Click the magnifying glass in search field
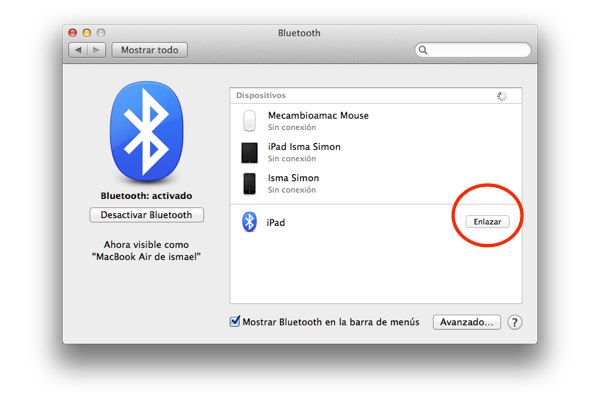The image size is (600, 400). point(425,49)
